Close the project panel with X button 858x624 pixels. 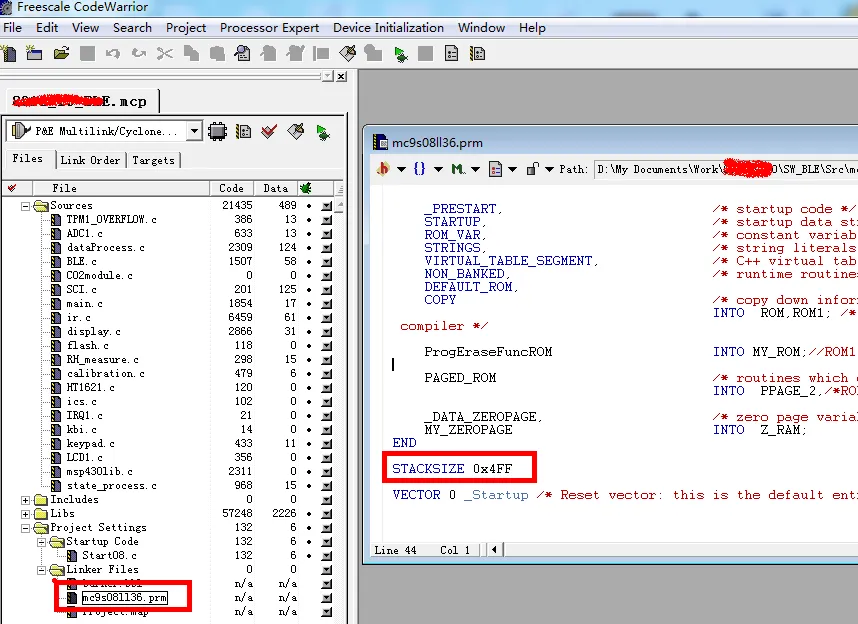pos(341,76)
